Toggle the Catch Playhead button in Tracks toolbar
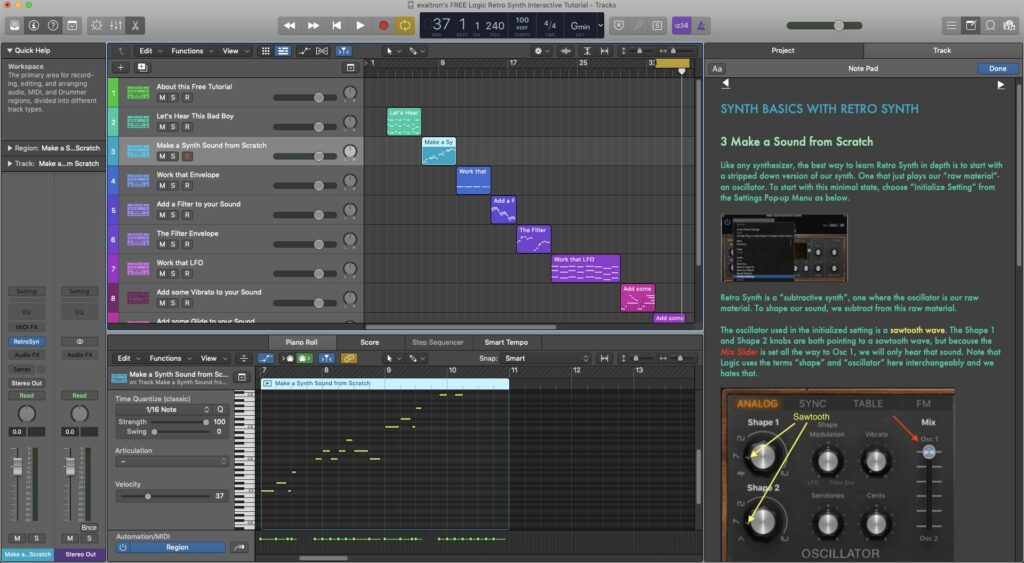 tap(344, 51)
